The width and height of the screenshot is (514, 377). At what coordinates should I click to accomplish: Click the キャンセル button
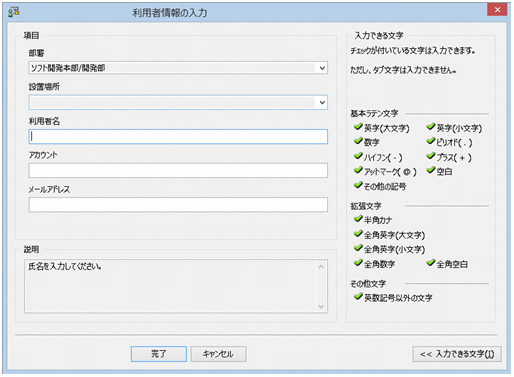[x=218, y=354]
